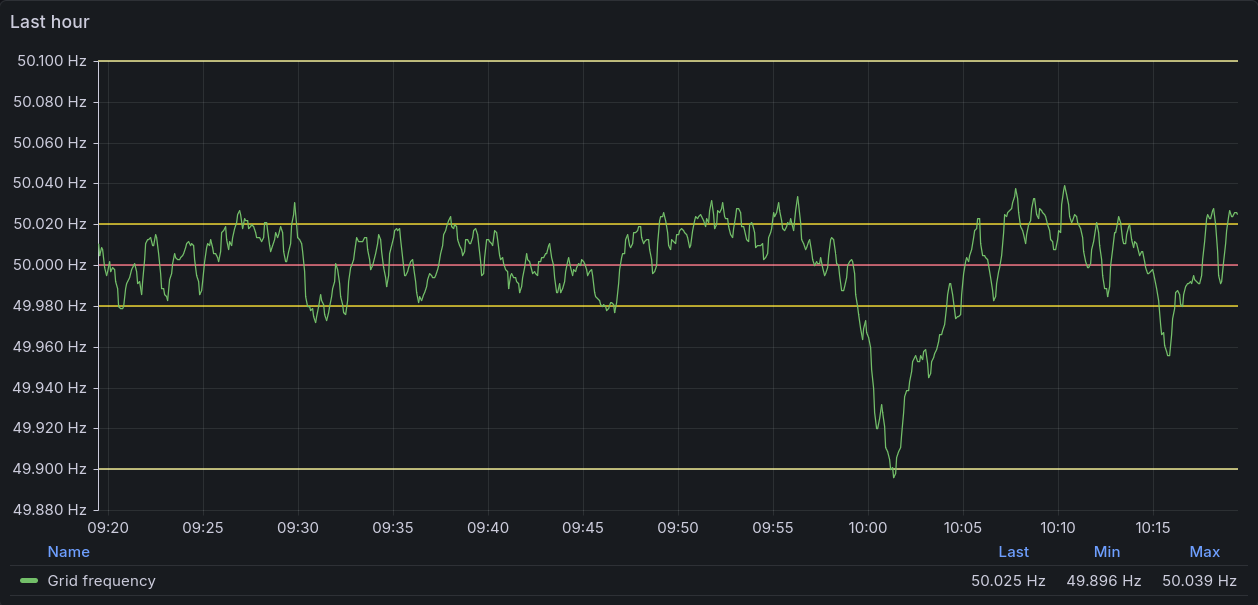Click the 50.039 Hz Max value in legend
Image resolution: width=1258 pixels, height=605 pixels.
pyautogui.click(x=1199, y=581)
